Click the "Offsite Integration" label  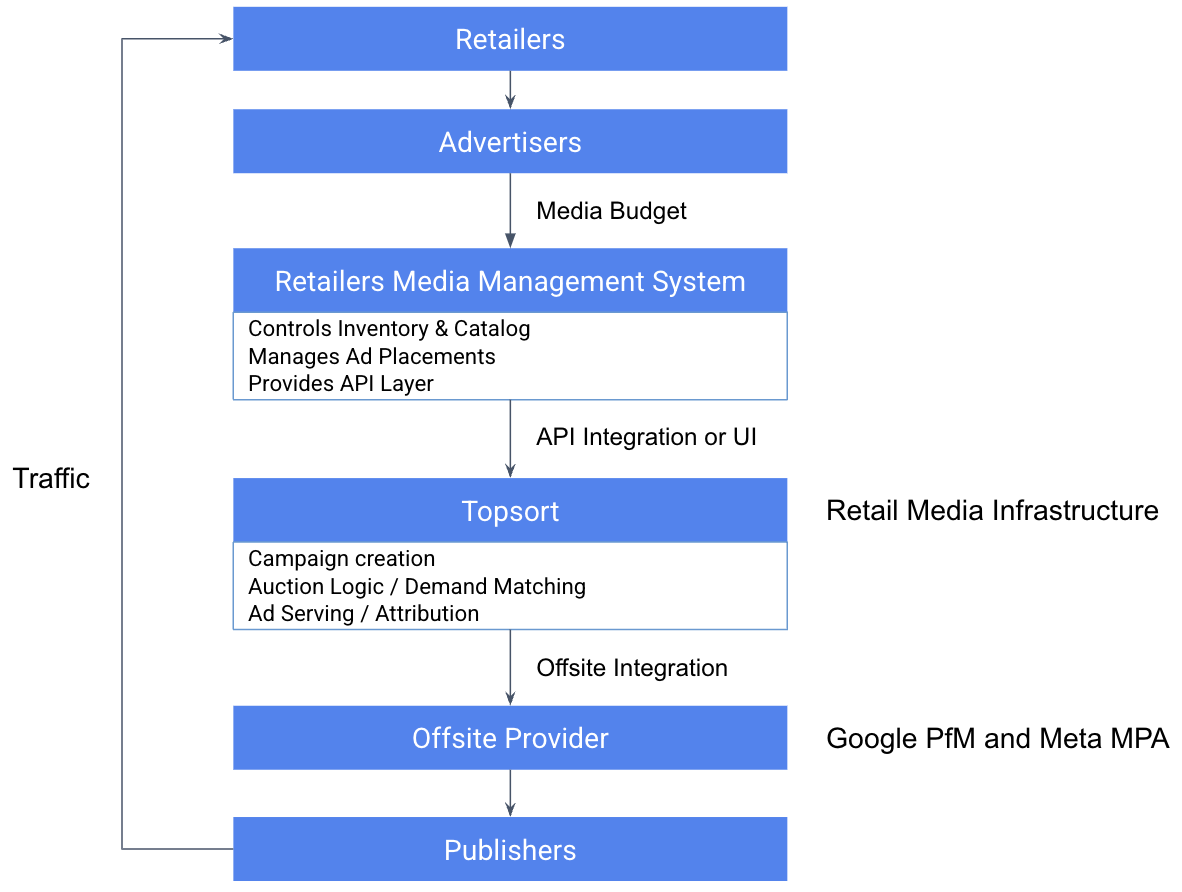[x=632, y=668]
